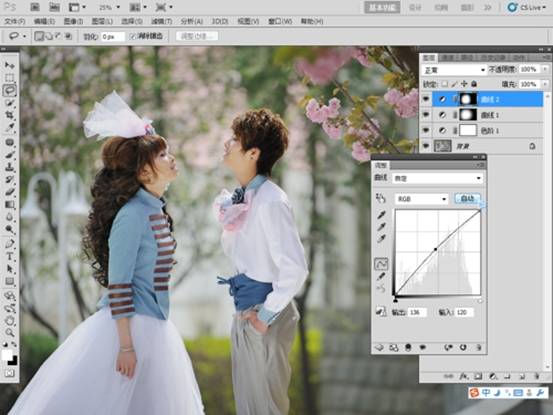The image size is (553, 415).
Task: Toggle lock transparent pixels
Action: (x=445, y=84)
